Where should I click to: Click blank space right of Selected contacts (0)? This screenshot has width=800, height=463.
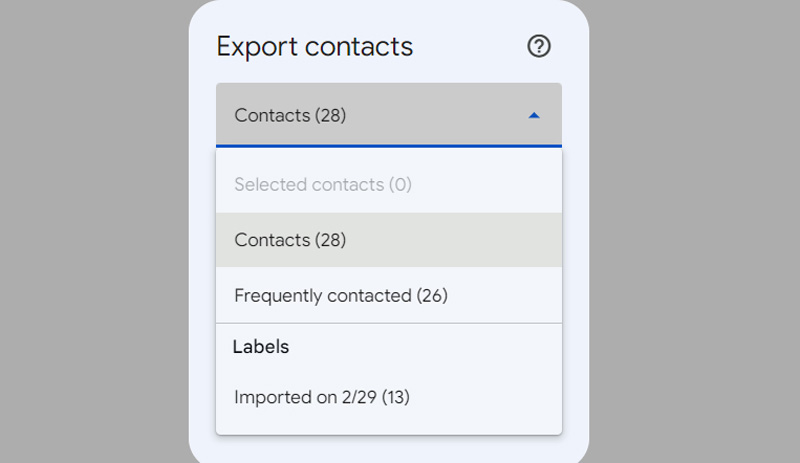point(485,184)
